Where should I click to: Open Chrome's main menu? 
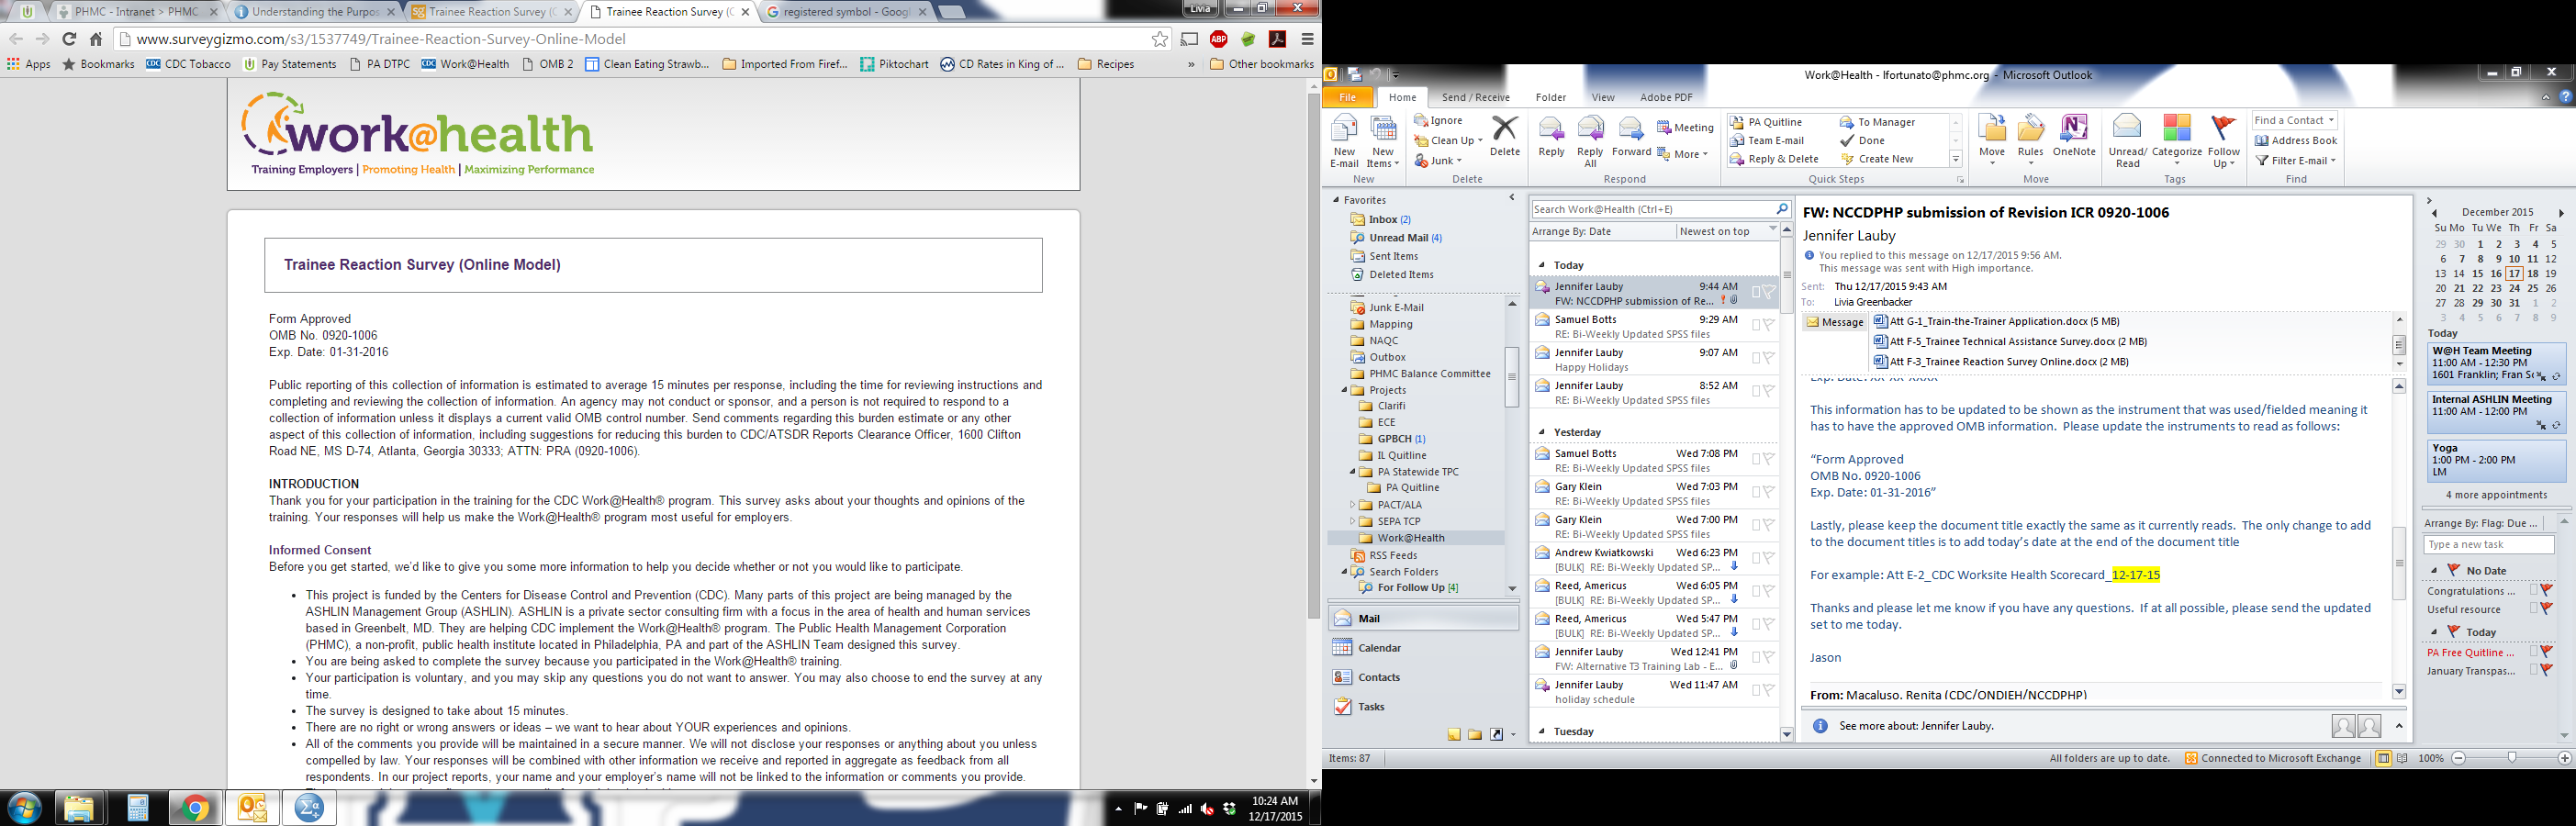click(1307, 39)
